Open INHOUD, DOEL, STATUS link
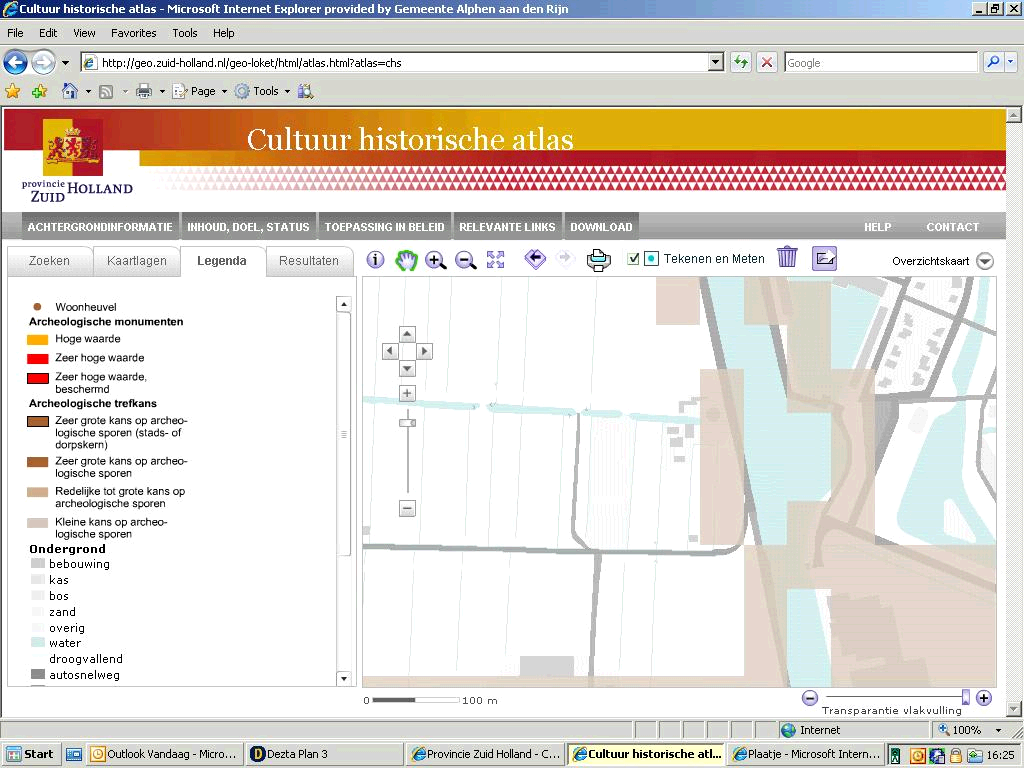This screenshot has height=768, width=1024. 248,227
